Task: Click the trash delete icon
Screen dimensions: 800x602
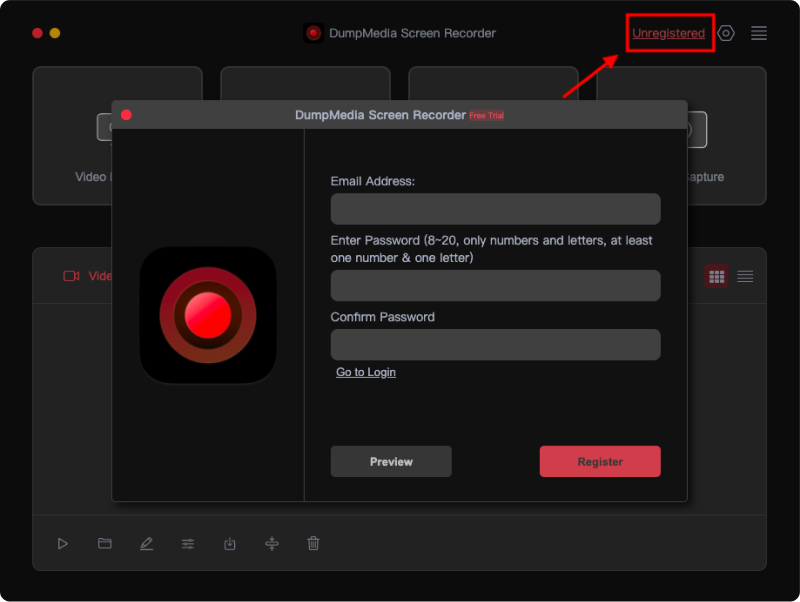Action: point(313,543)
